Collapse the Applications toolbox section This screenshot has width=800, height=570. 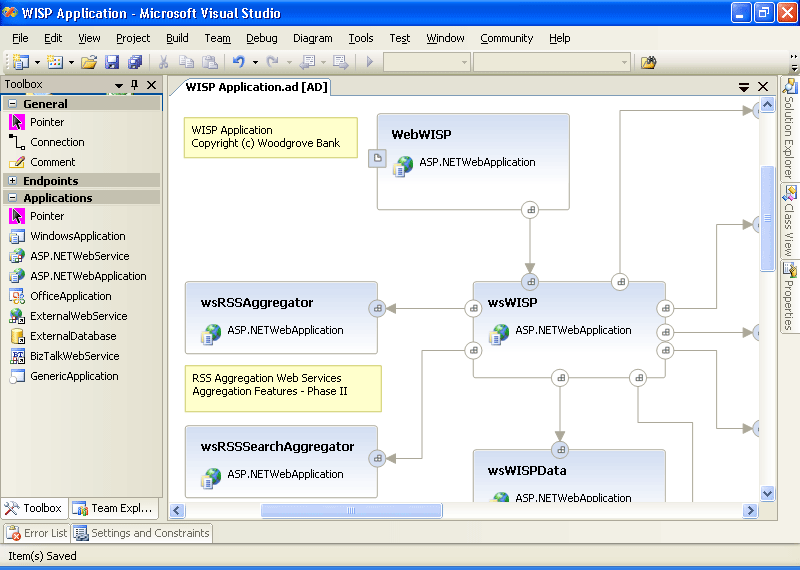click(12, 198)
